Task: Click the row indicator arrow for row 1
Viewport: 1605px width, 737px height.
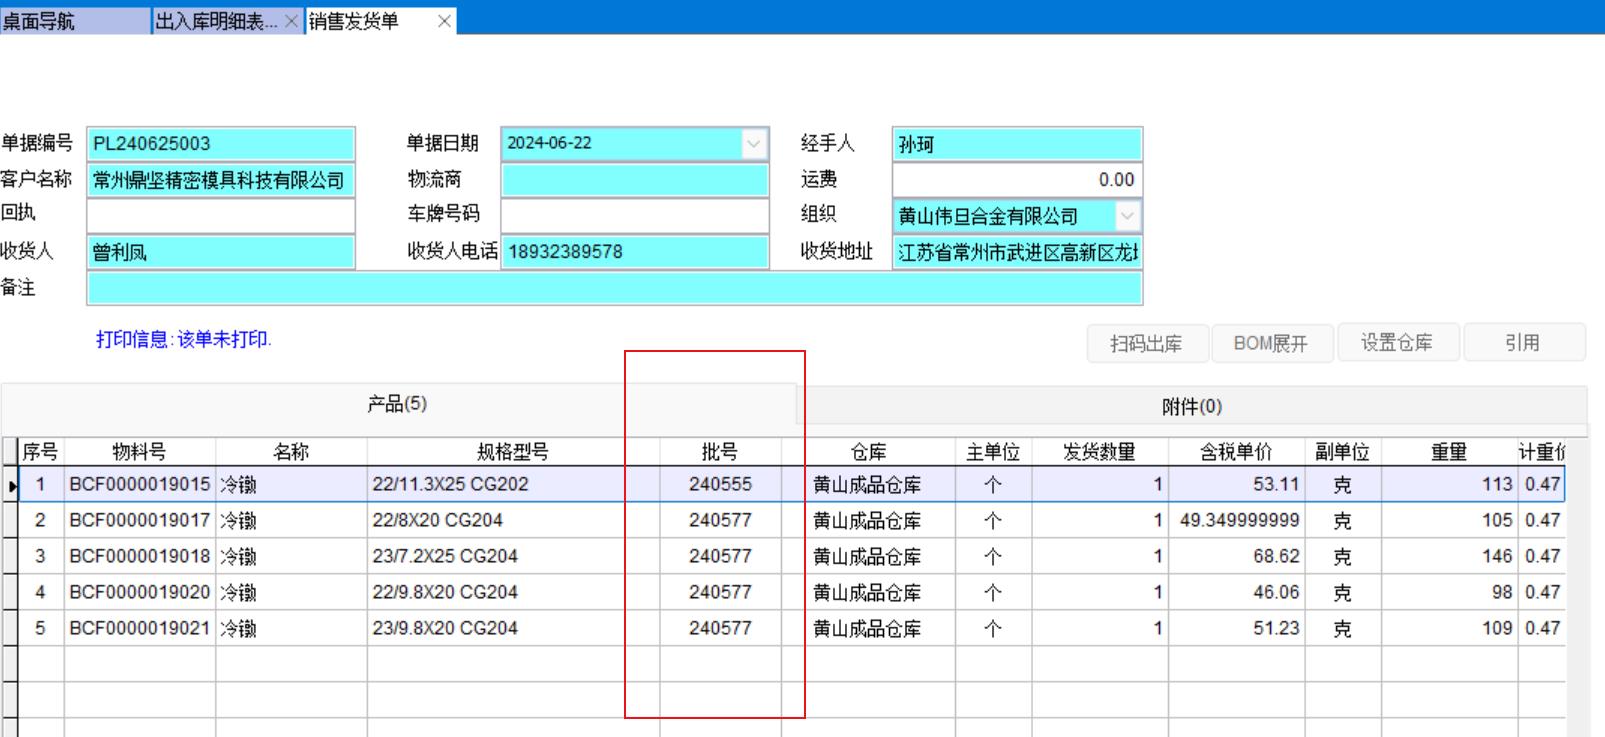Action: click(x=12, y=486)
